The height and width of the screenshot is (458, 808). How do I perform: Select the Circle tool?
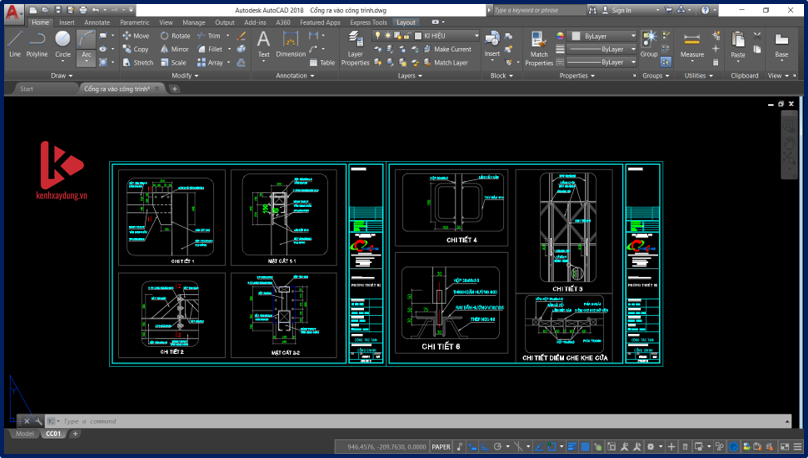[x=63, y=42]
